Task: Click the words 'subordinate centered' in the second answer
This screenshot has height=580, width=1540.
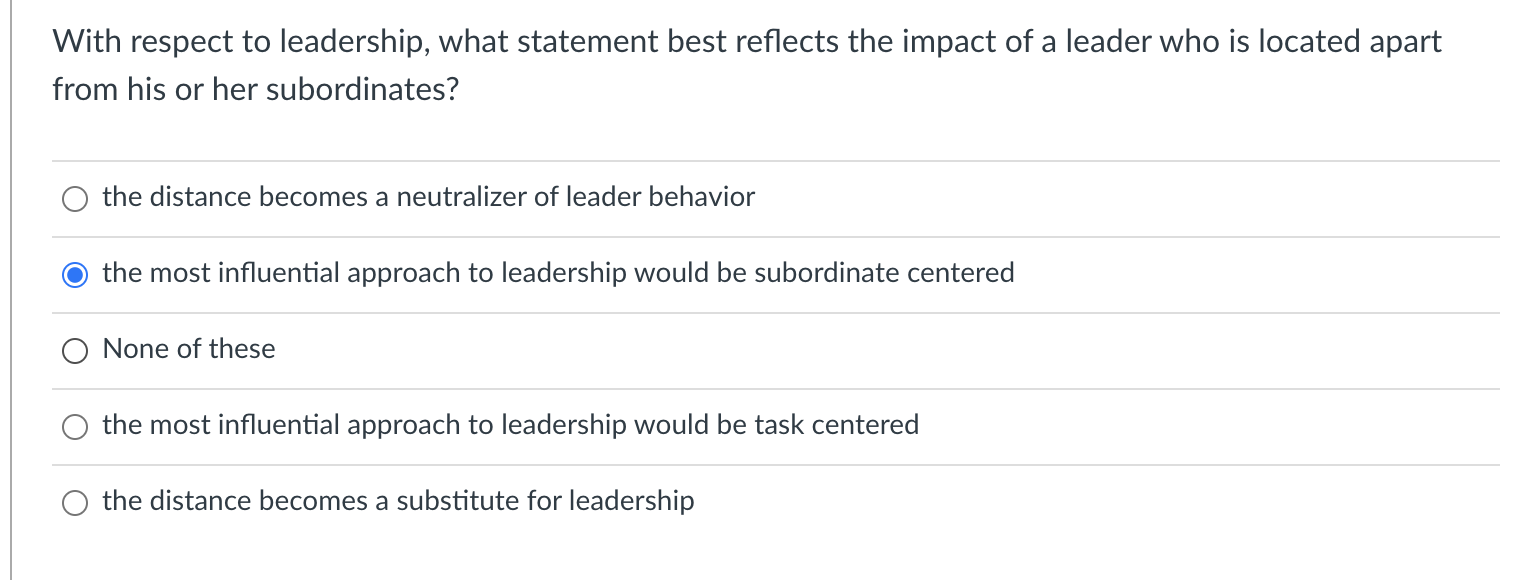Action: click(884, 273)
